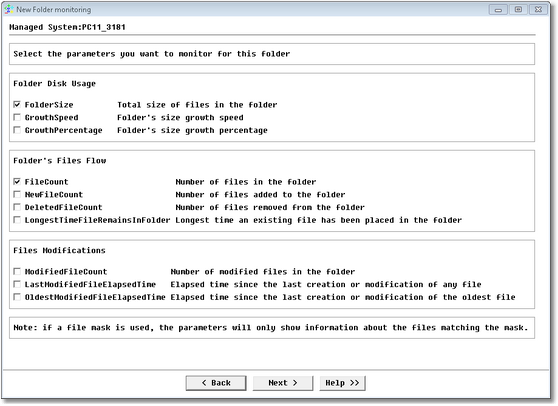558x406 pixels.
Task: Go to the previous step with Back
Action: point(216,383)
